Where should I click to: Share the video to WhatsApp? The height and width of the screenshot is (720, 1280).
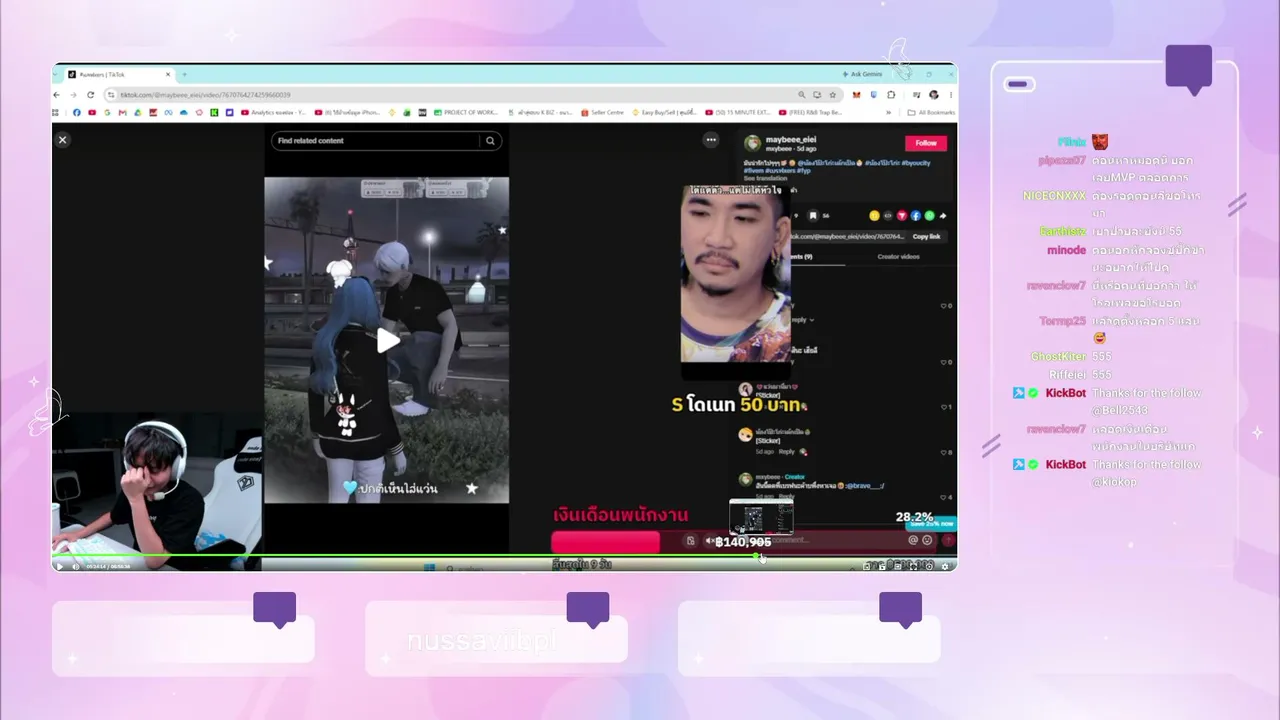click(x=929, y=215)
